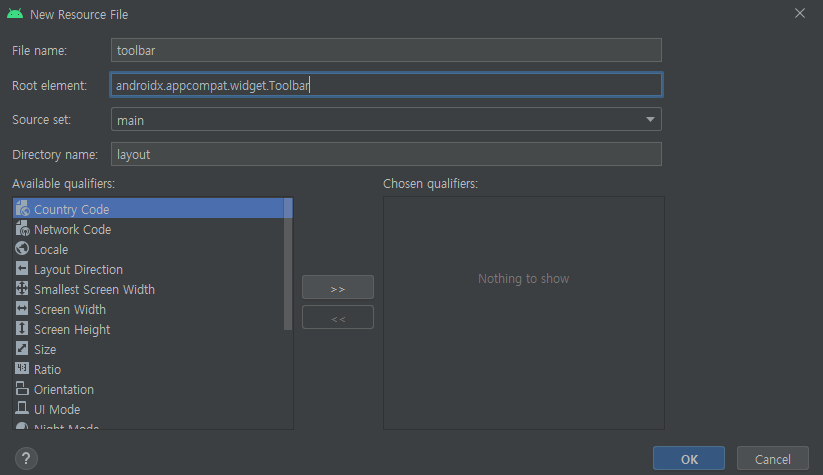Click the available qualifiers list scrollbar
The height and width of the screenshot is (475, 823).
tap(288, 264)
